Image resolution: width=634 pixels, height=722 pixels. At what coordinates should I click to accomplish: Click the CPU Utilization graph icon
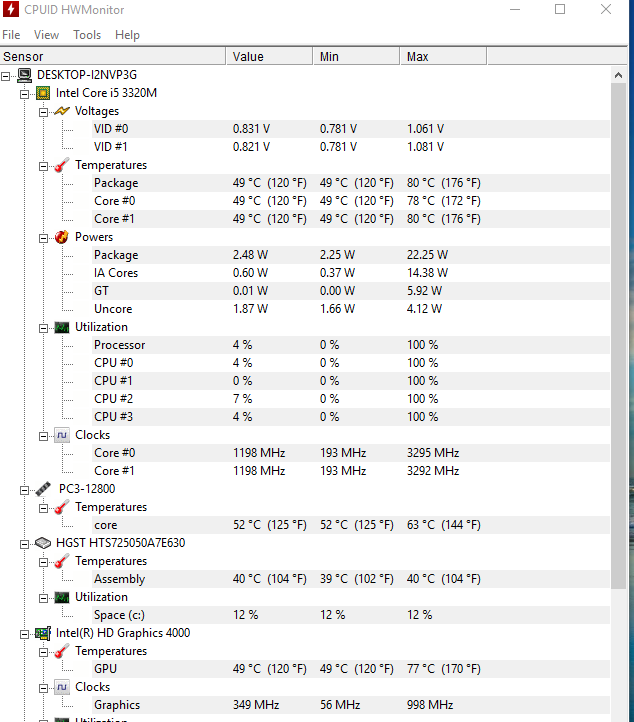62,327
